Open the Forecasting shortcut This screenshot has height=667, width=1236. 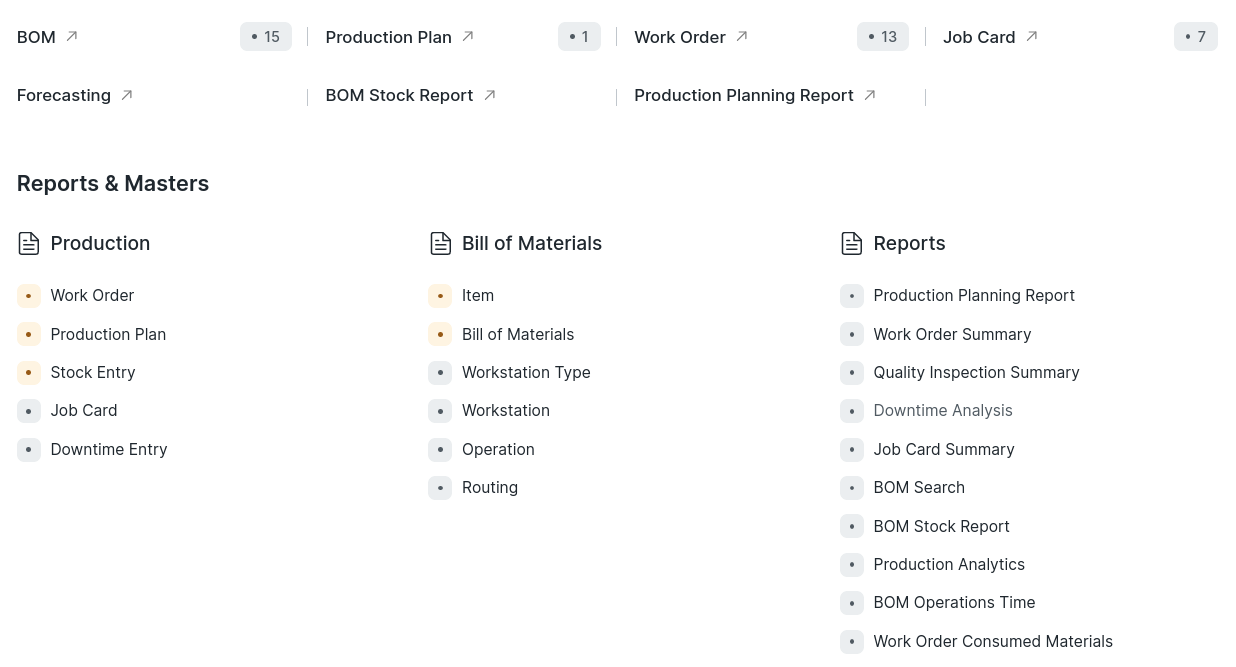[64, 95]
